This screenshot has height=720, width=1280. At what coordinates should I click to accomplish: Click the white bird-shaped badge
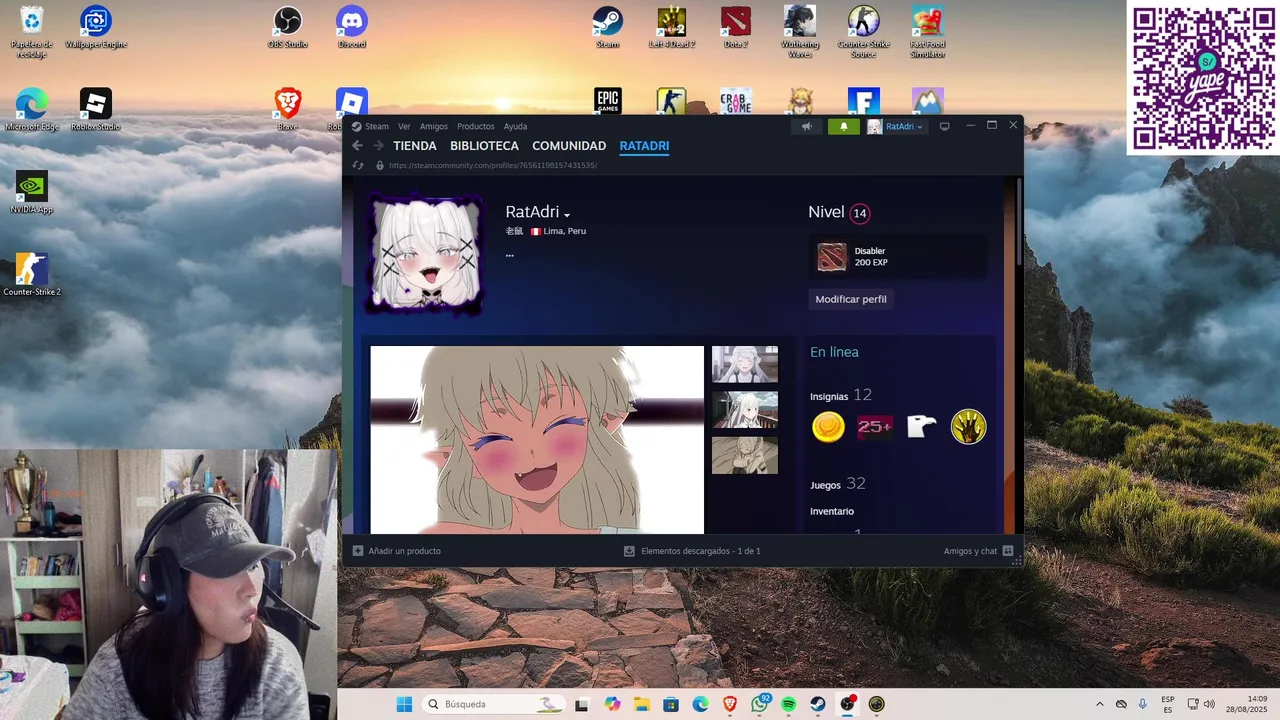pyautogui.click(x=921, y=427)
